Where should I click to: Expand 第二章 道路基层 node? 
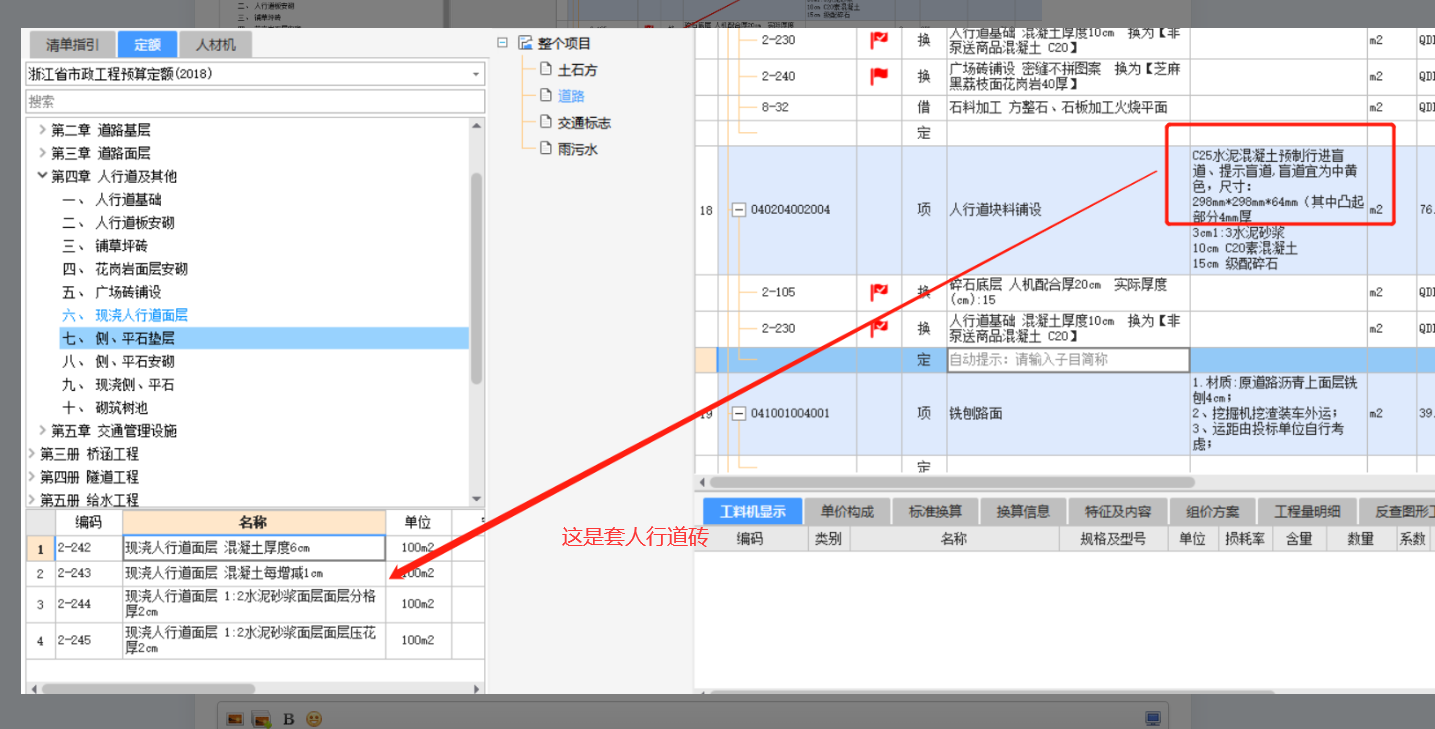click(x=42, y=130)
